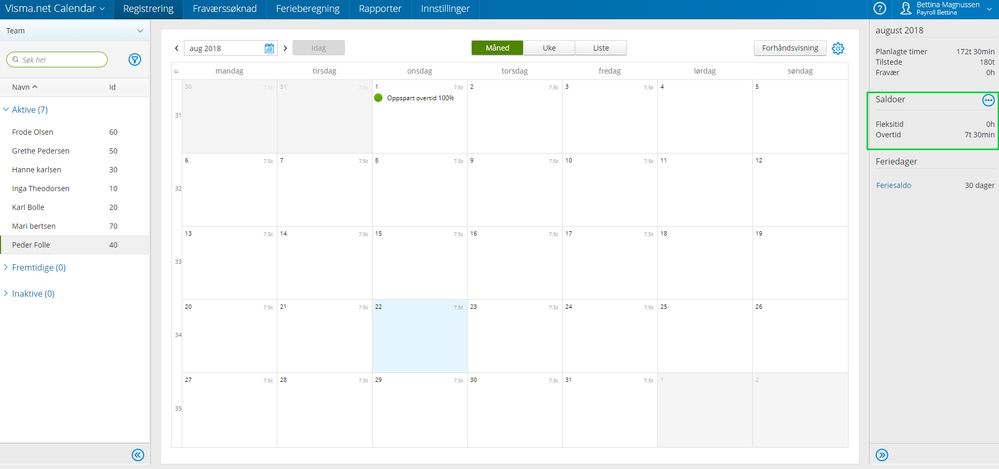Open the Visma.net Calendar app dropdown

point(55,9)
